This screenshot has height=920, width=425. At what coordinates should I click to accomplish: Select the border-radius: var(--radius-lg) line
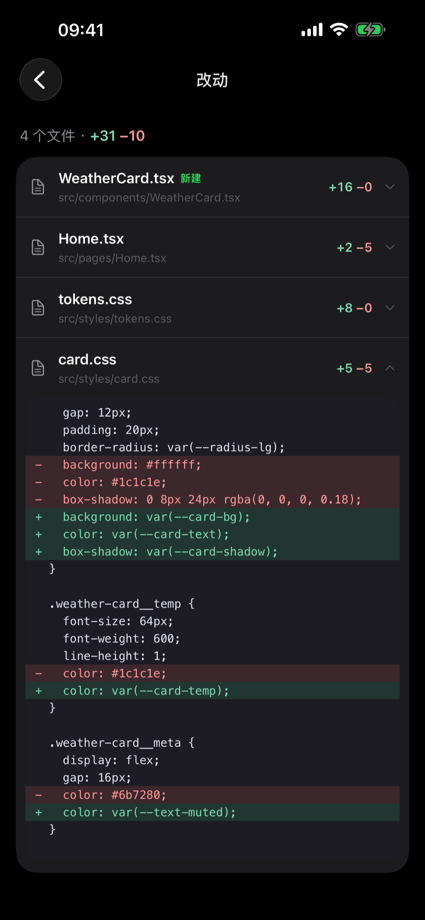tap(212, 447)
